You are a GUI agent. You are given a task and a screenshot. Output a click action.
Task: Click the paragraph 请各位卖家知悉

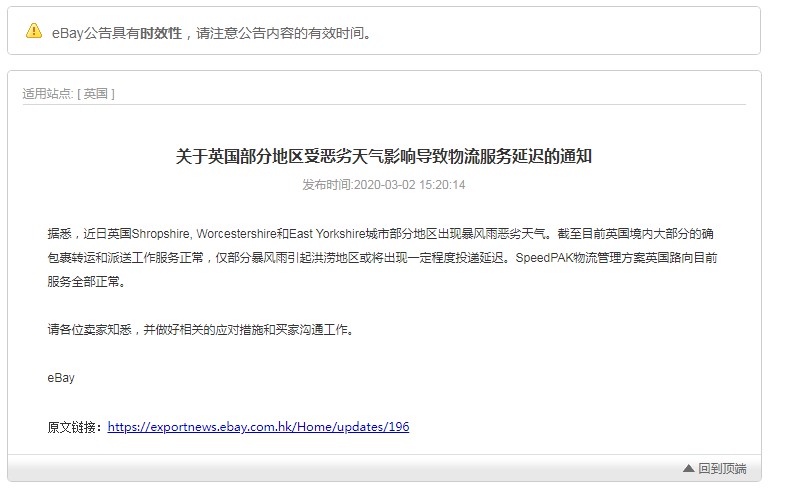[202, 329]
